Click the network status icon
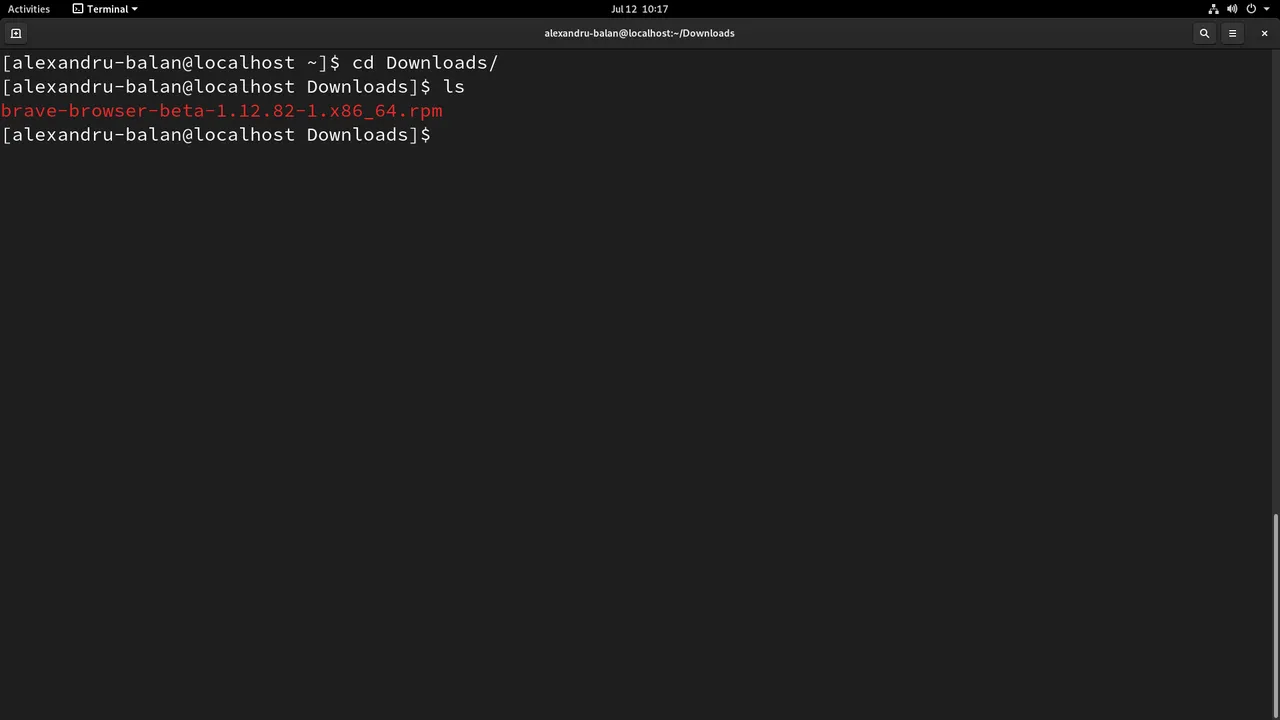Screen dimensions: 1280x720 [1213, 9]
